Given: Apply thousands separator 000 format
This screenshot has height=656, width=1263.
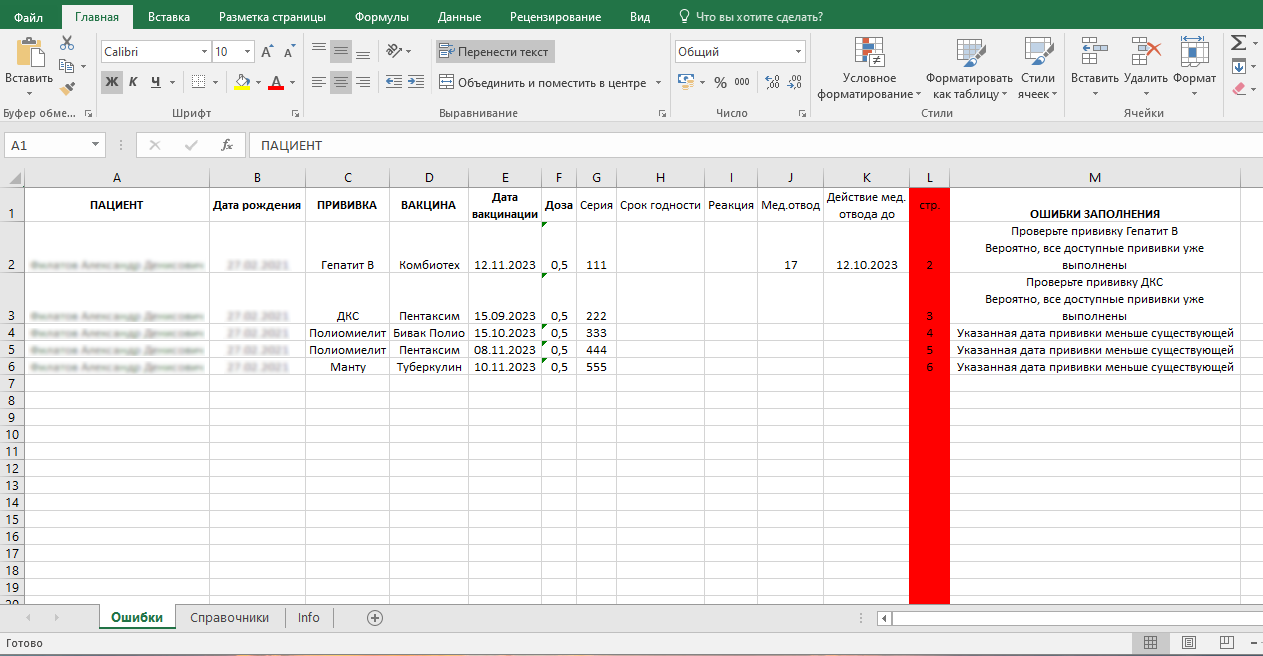Looking at the screenshot, I should (x=742, y=82).
